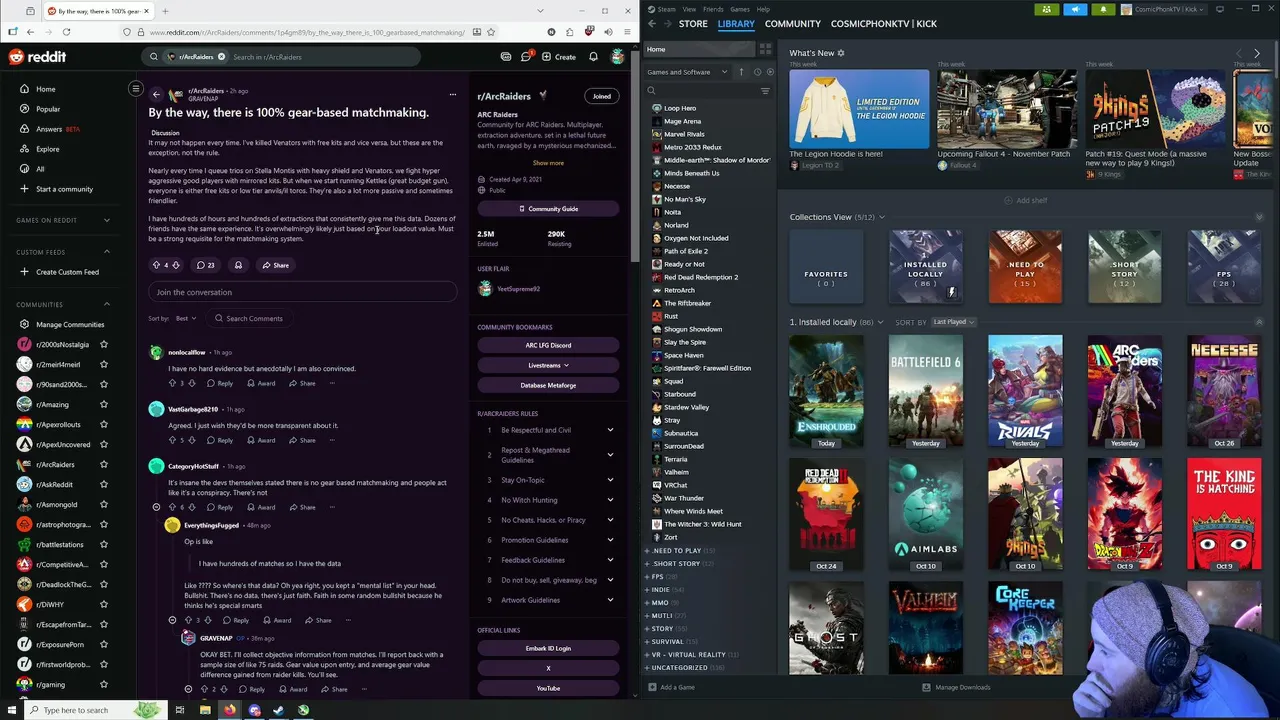
Task: Open the COSMICPHONKTV | KICK profile tab in Steam
Action: click(x=884, y=24)
